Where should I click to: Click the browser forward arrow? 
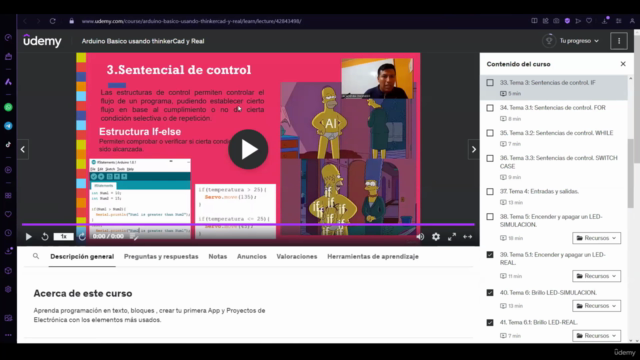pos(38,21)
